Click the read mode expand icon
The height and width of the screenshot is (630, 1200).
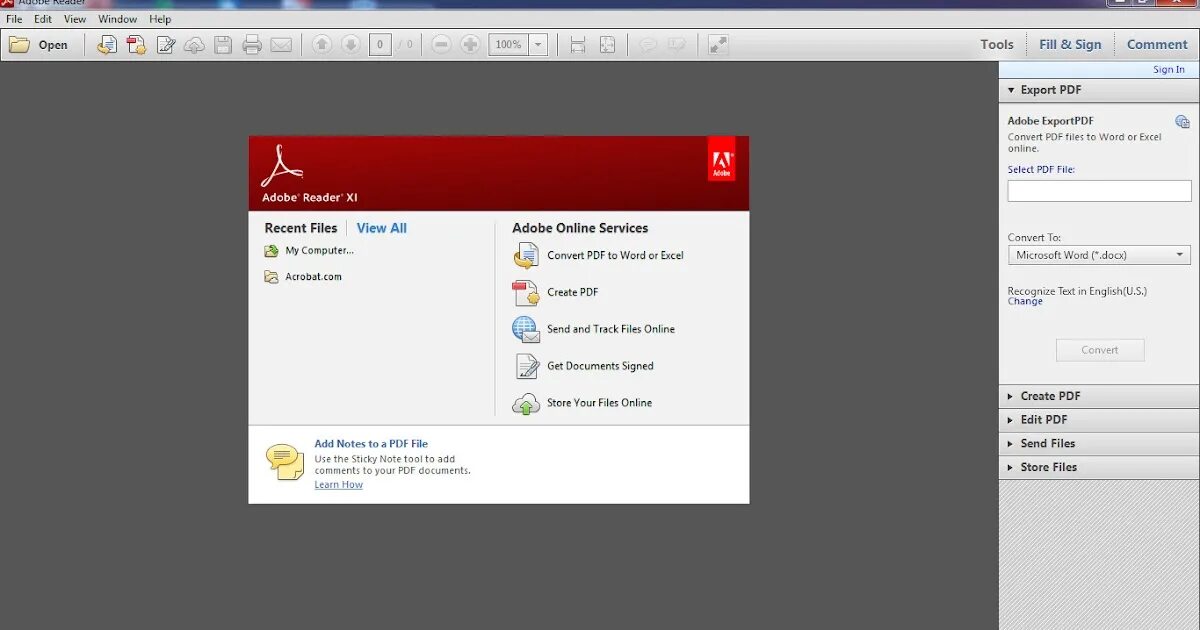point(718,45)
